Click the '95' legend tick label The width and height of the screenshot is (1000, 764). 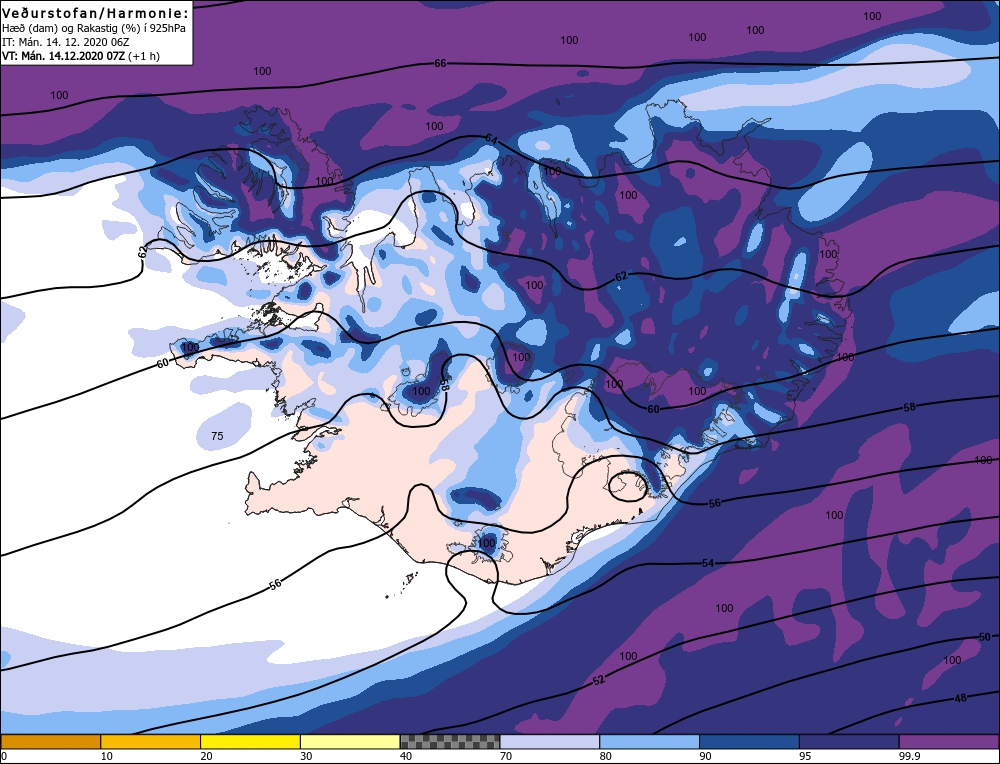pyautogui.click(x=805, y=756)
